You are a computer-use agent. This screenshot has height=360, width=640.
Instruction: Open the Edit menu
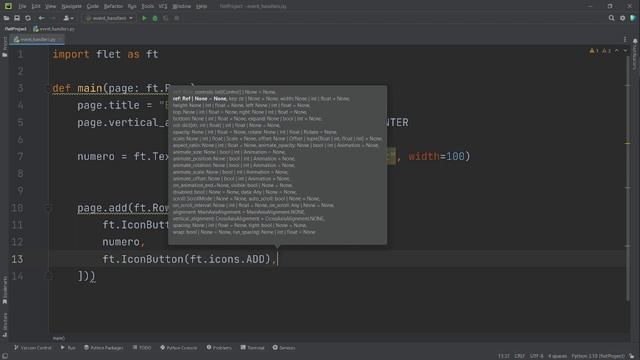coord(36,6)
